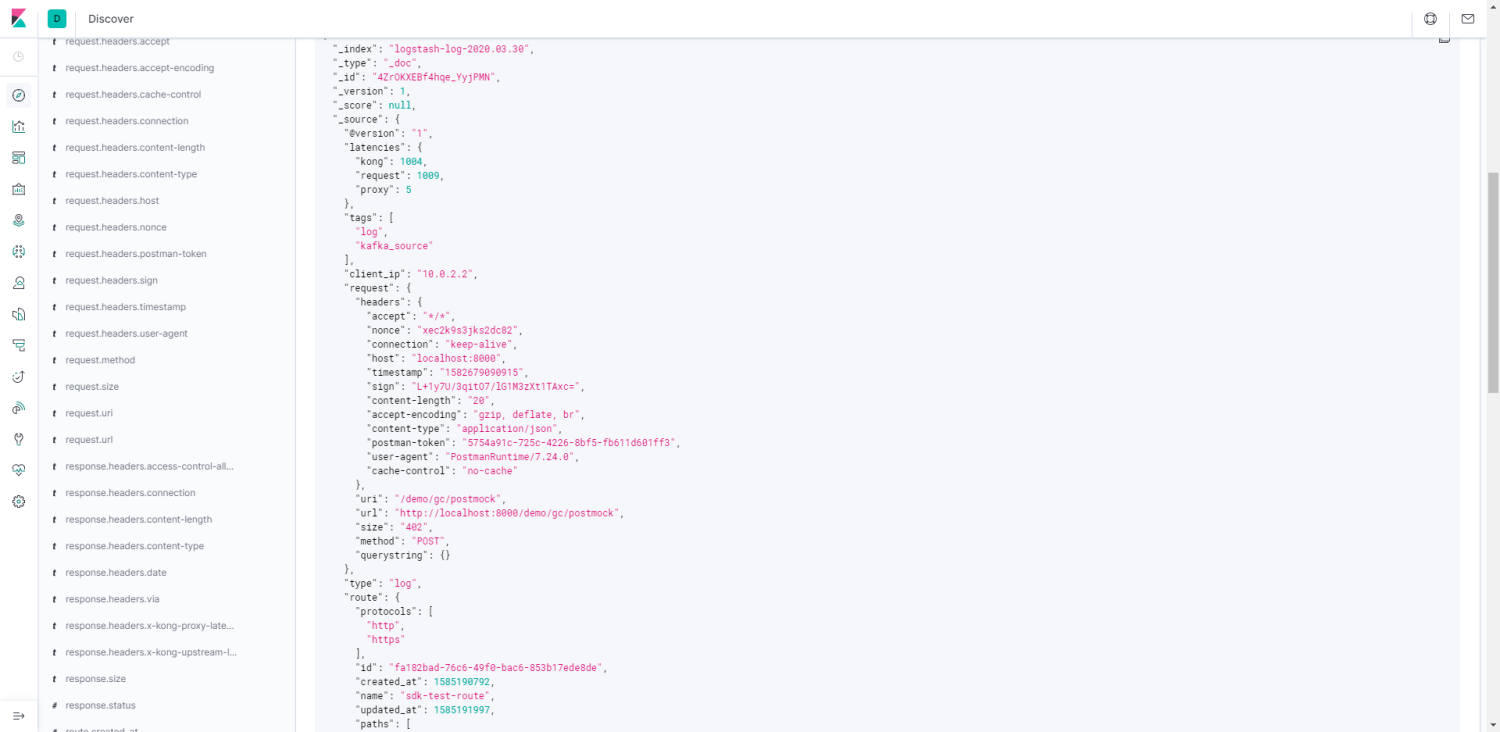Viewport: 1500px width, 732px height.
Task: Open Maps icon in sidebar
Action: 18,220
